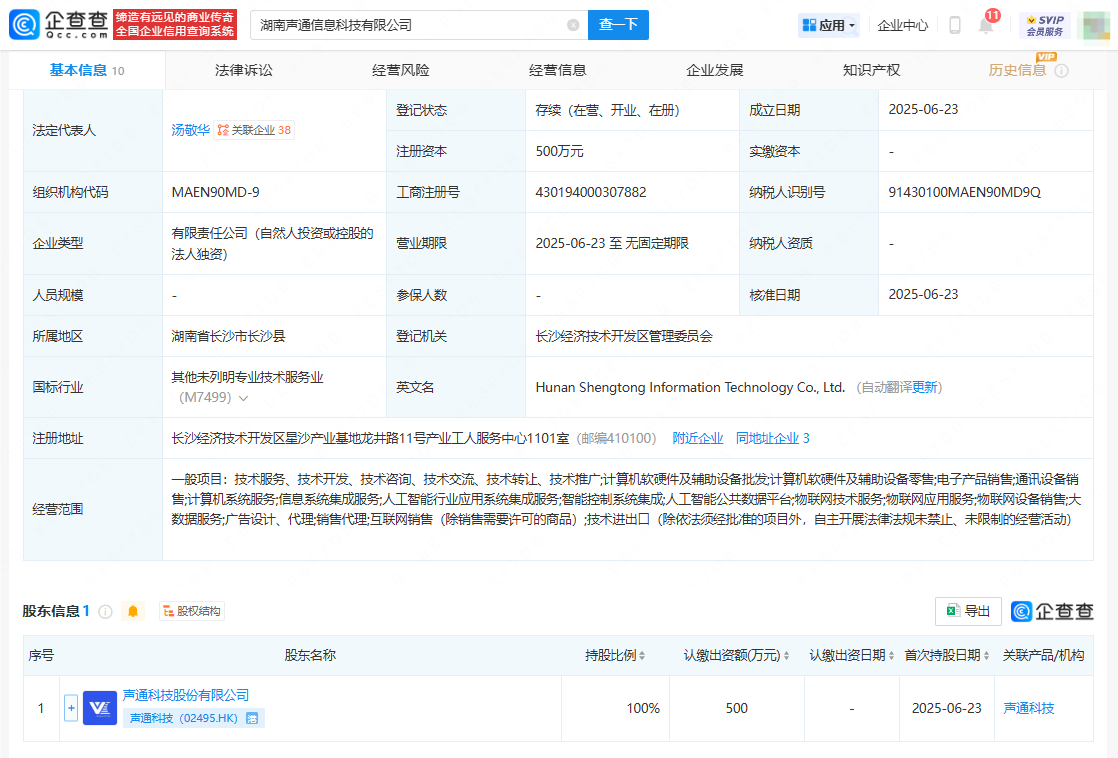Switch to the 企业发展 tab
1118x758 pixels.
[x=714, y=70]
